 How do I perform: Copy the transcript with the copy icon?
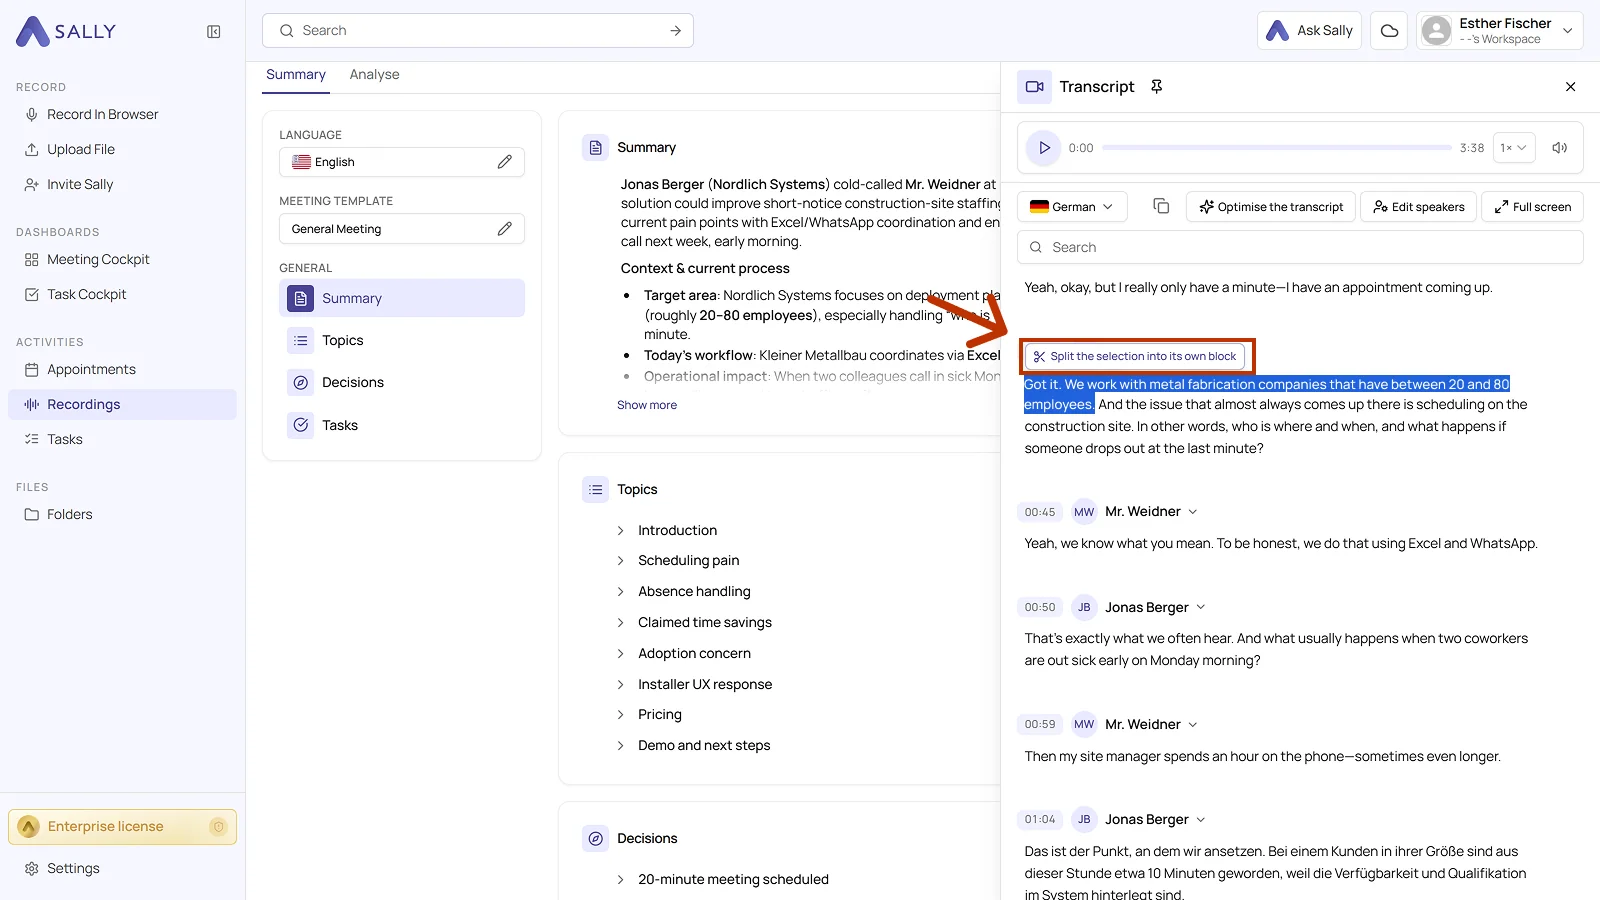[1161, 206]
